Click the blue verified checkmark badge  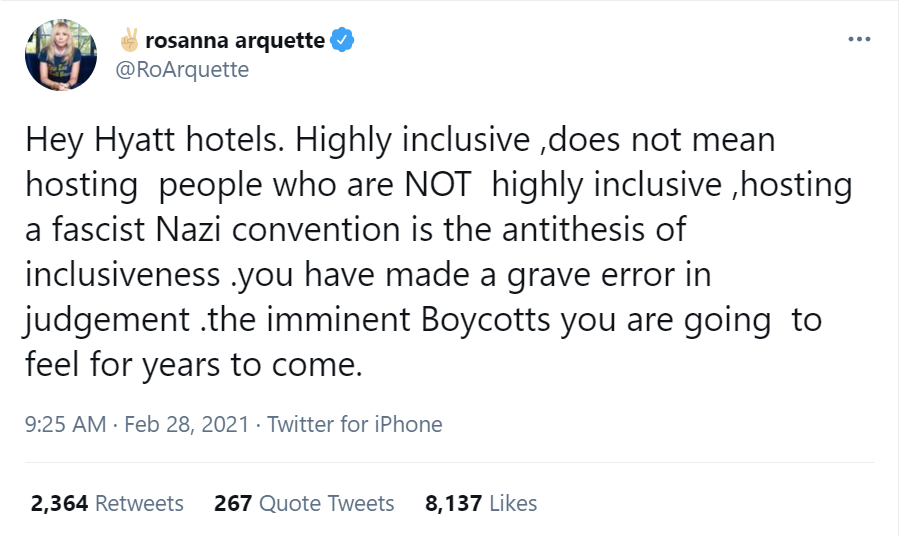(343, 41)
